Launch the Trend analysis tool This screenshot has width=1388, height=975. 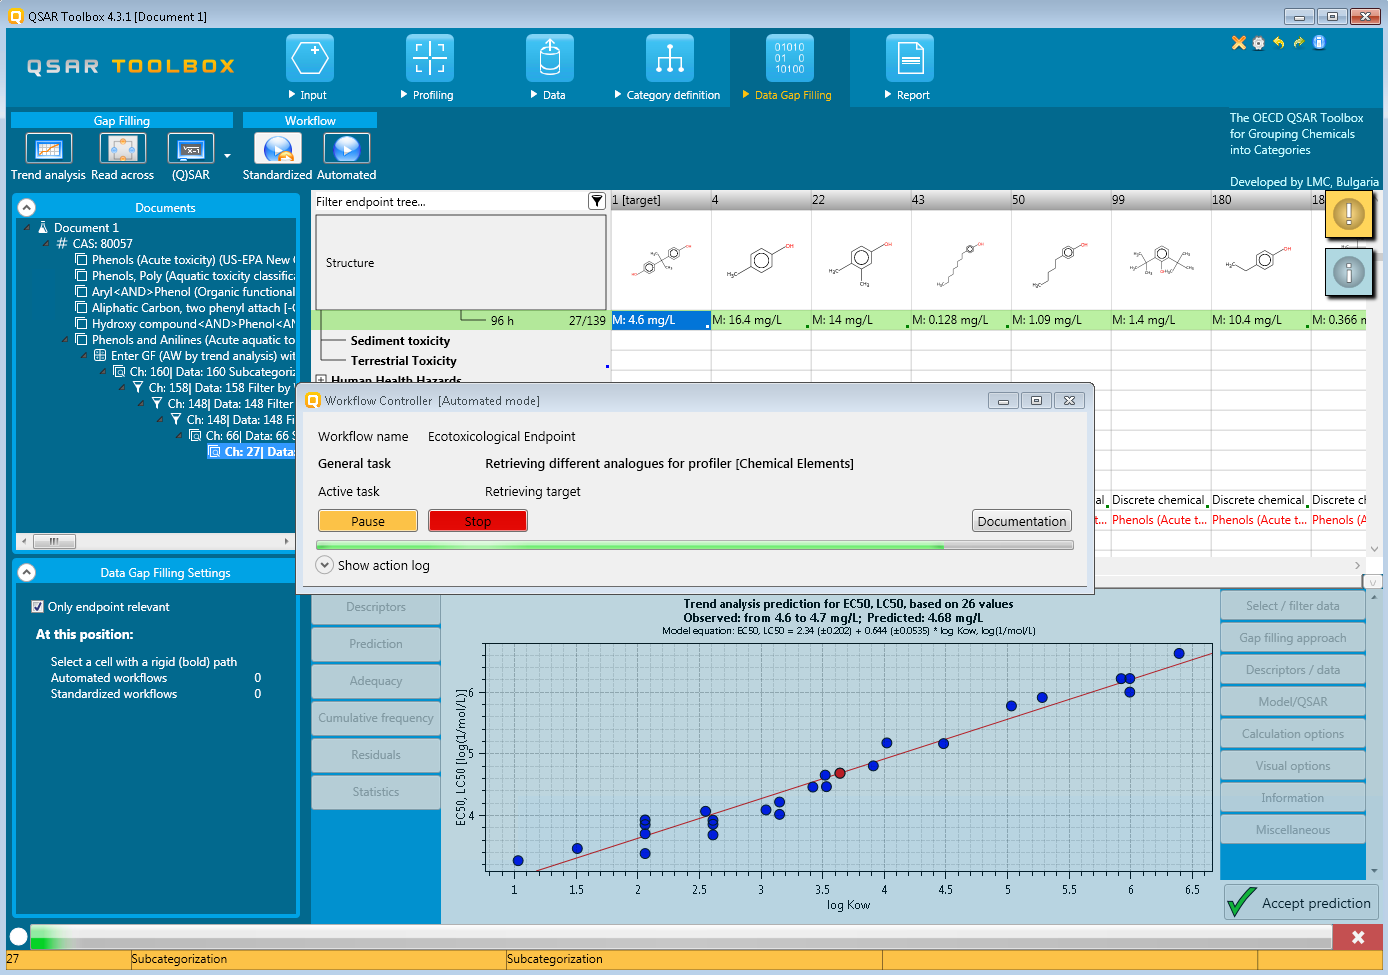pos(48,149)
